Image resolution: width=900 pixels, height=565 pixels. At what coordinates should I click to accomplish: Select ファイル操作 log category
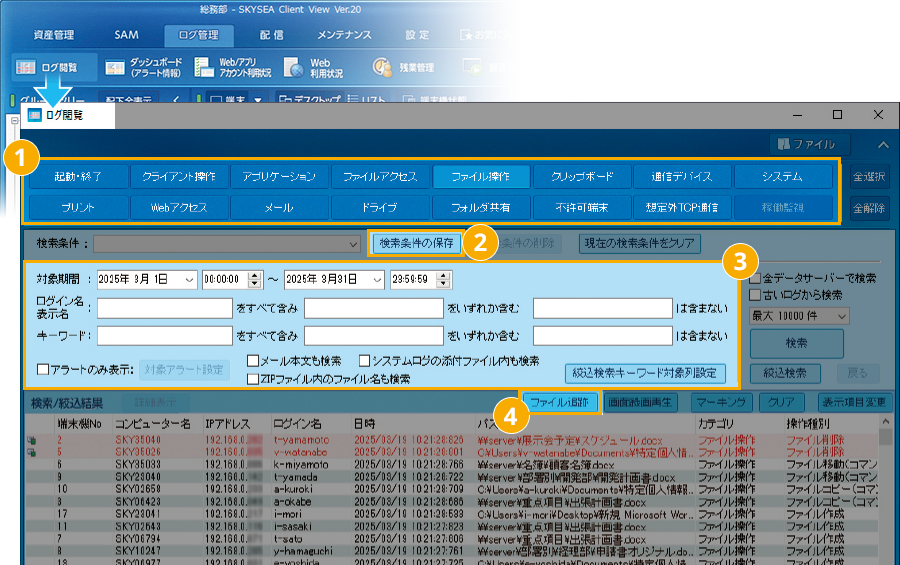point(481,176)
